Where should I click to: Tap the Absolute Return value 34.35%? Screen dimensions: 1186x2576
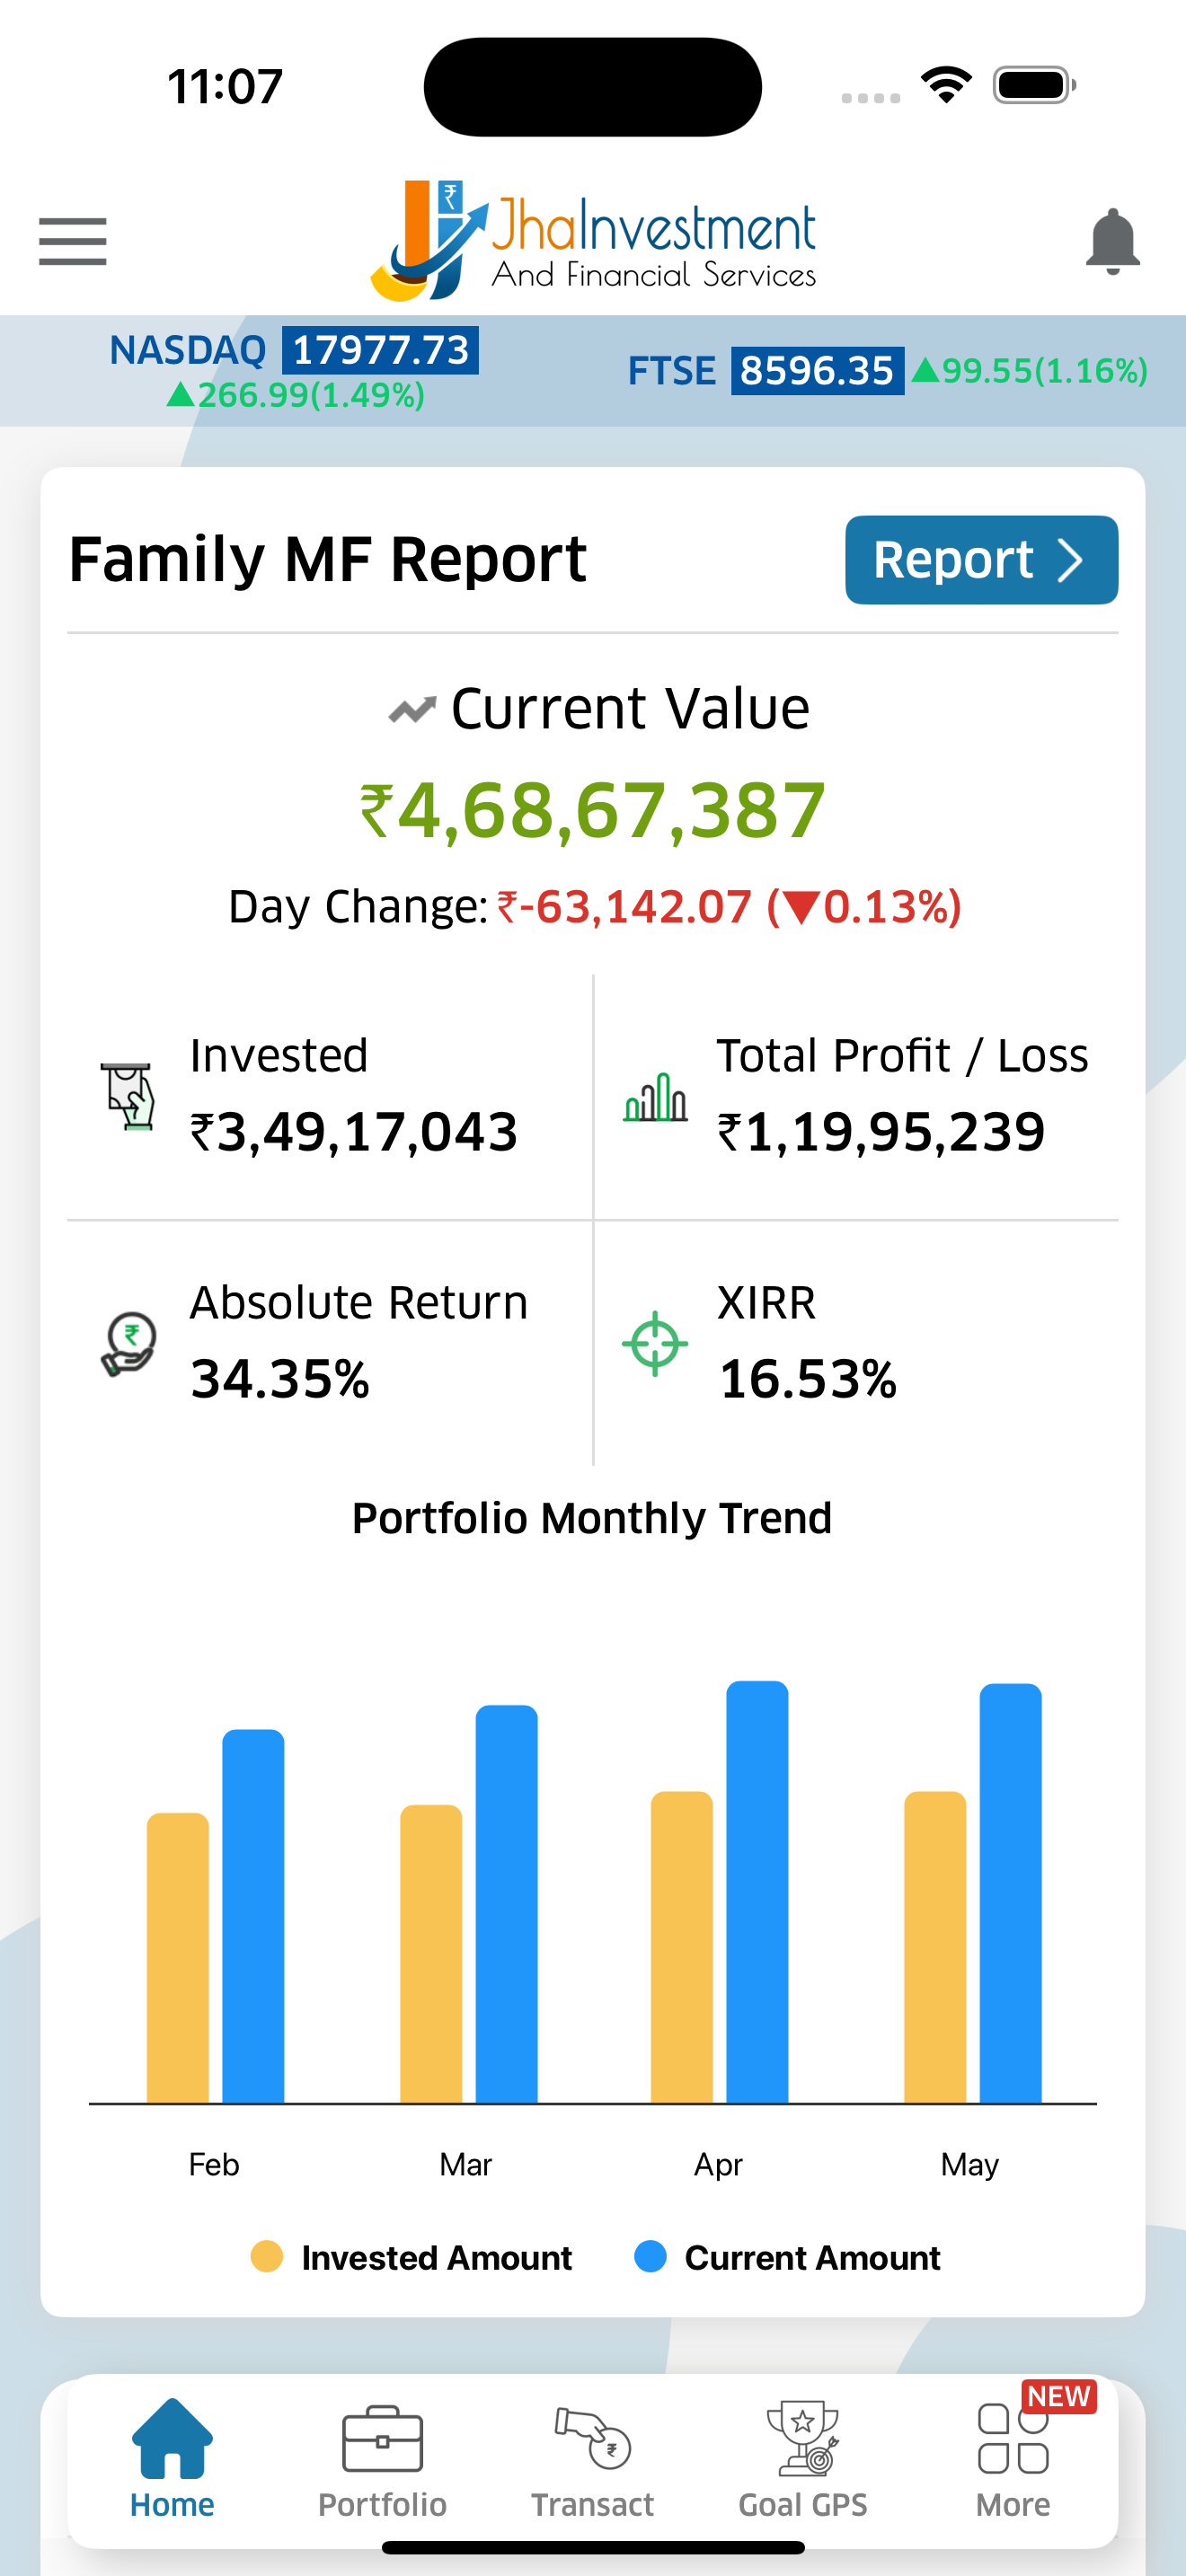click(280, 1379)
